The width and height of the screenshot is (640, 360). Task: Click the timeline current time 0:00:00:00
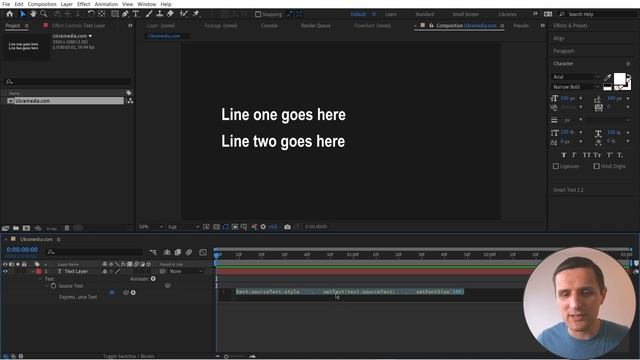tap(22, 249)
